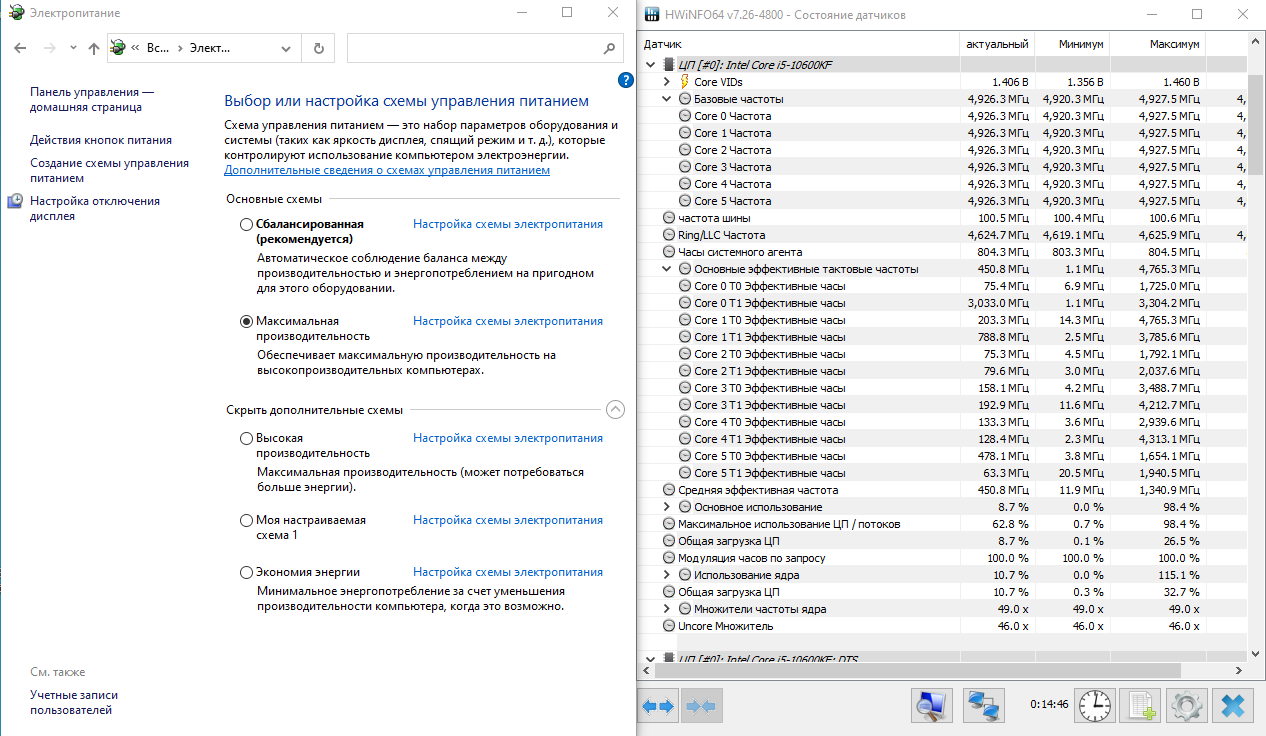Image resolution: width=1266 pixels, height=736 pixels.
Task: Select the Сбалансированная power plan
Action: (247, 225)
